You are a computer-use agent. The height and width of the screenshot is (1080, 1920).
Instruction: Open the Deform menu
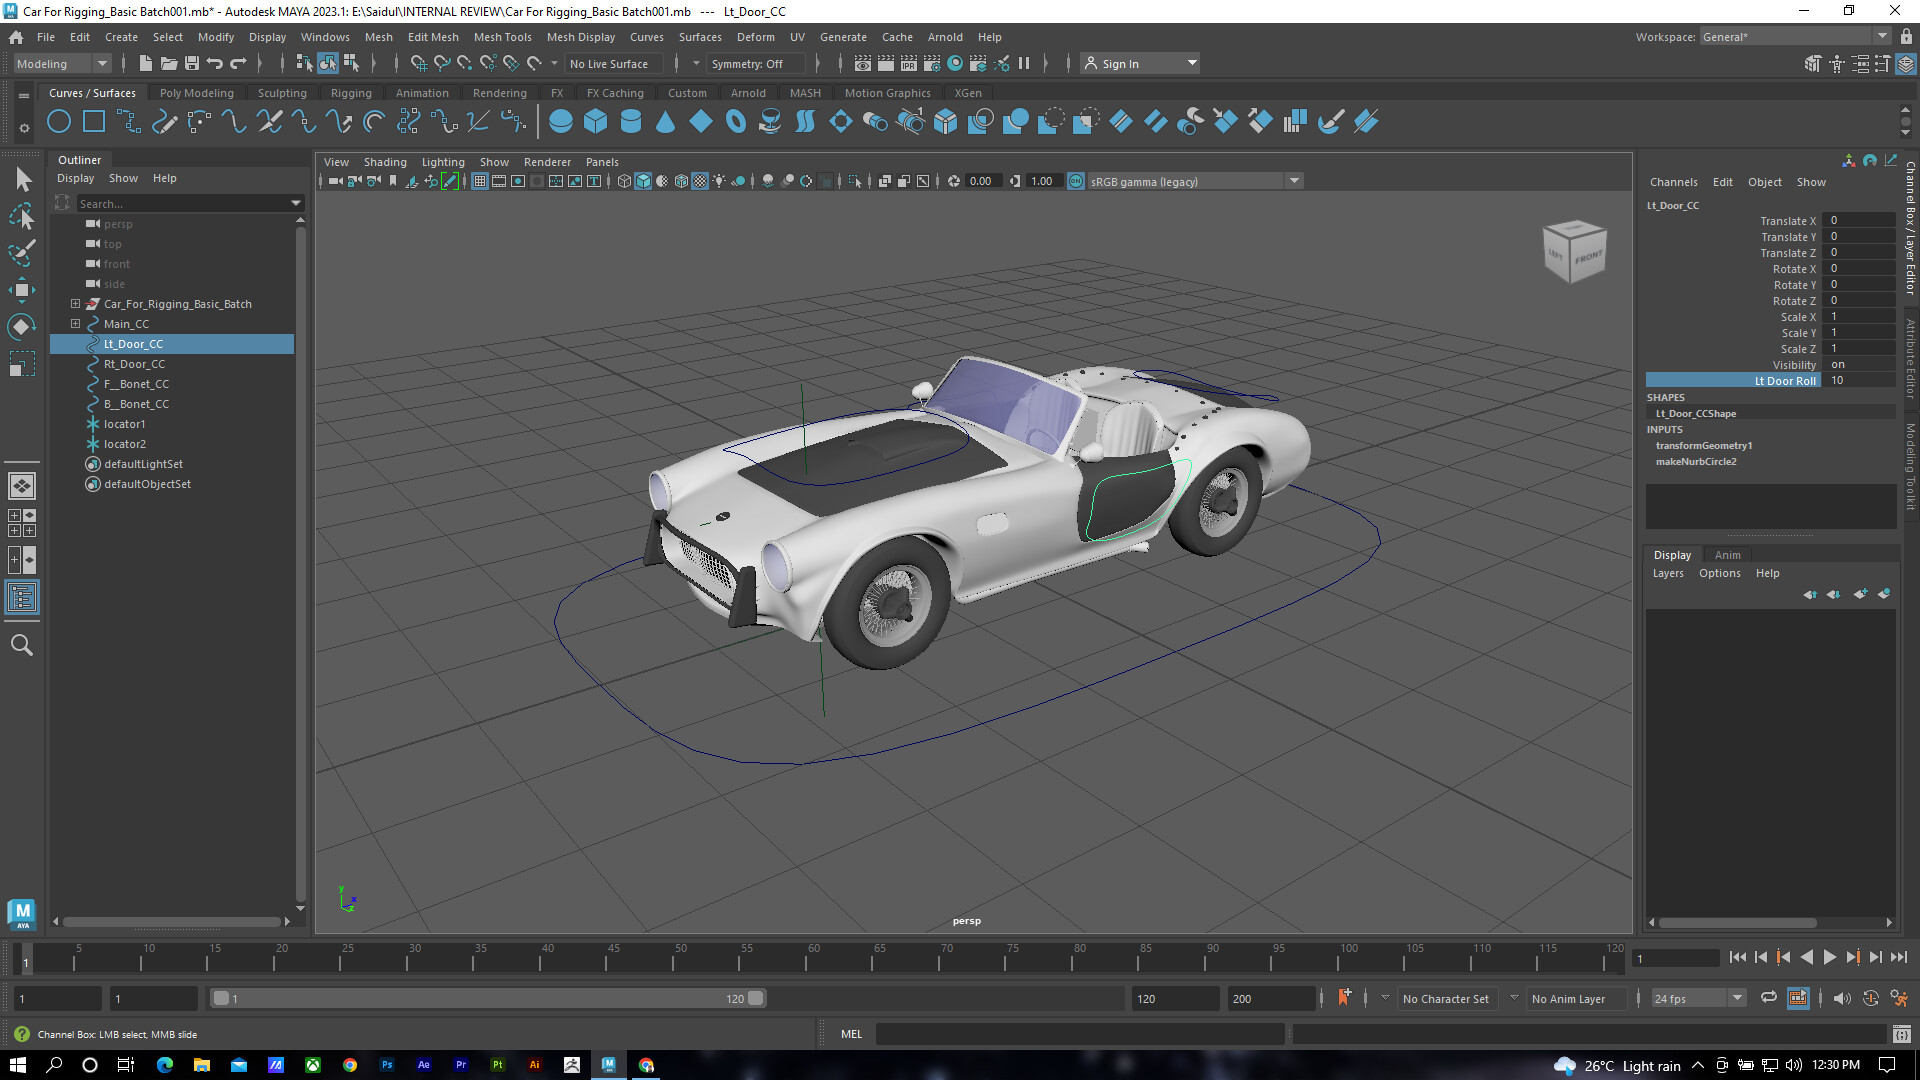point(755,37)
